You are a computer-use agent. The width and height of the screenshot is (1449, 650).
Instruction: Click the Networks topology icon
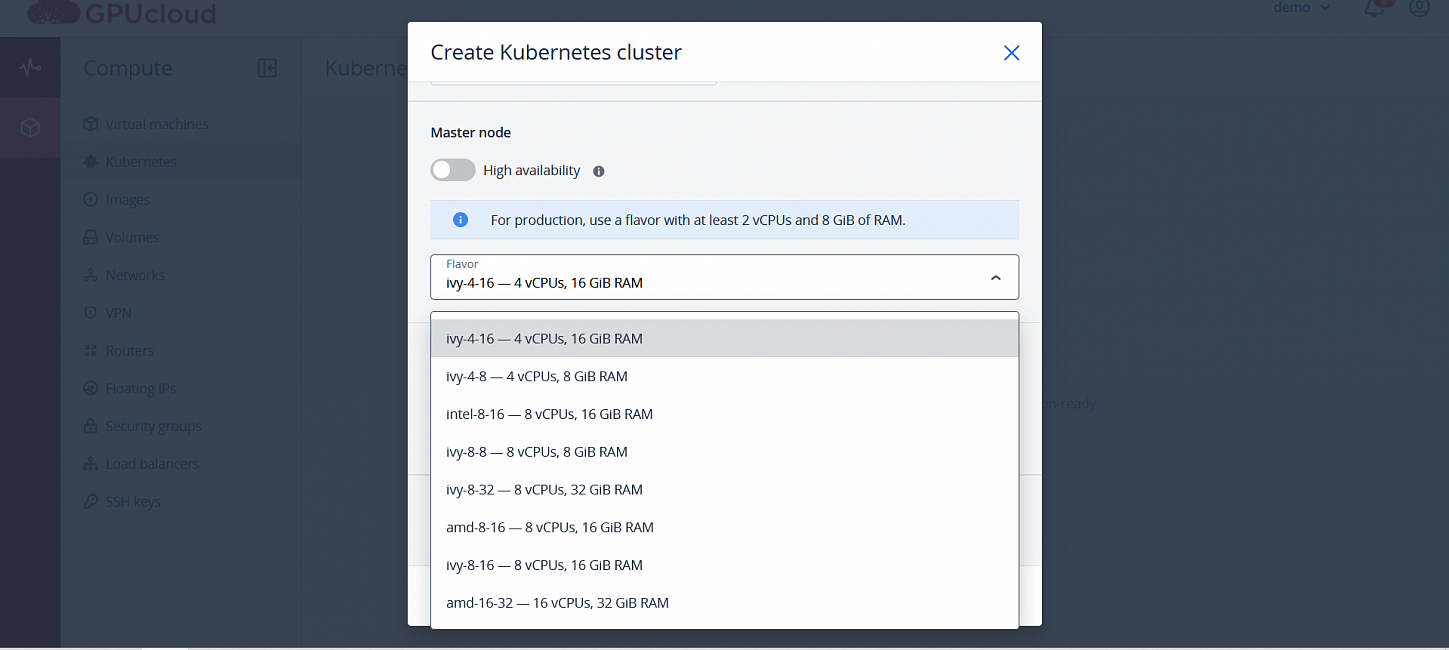pyautogui.click(x=90, y=275)
